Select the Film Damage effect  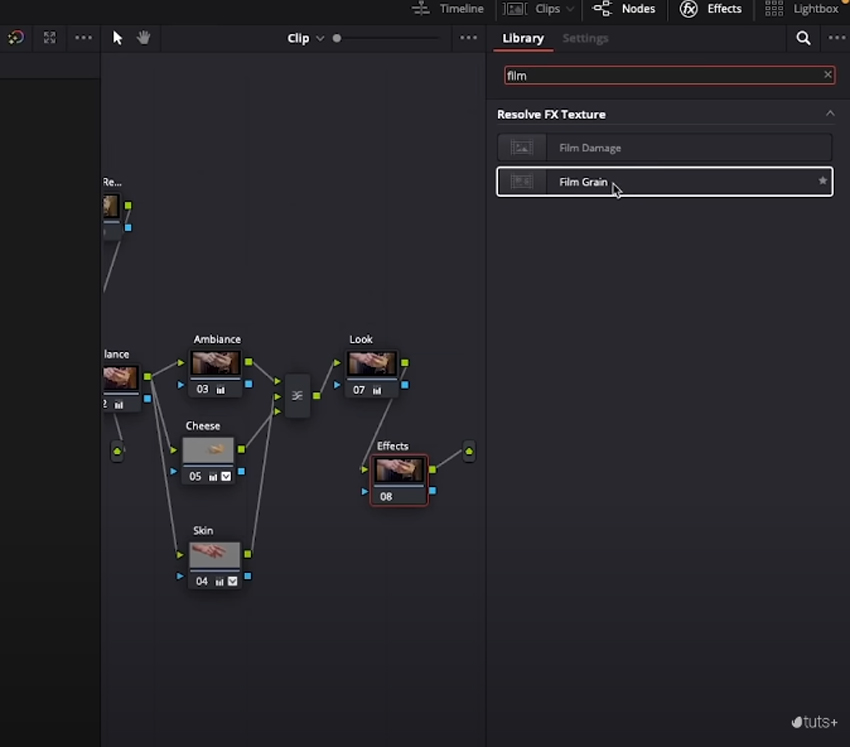[665, 147]
